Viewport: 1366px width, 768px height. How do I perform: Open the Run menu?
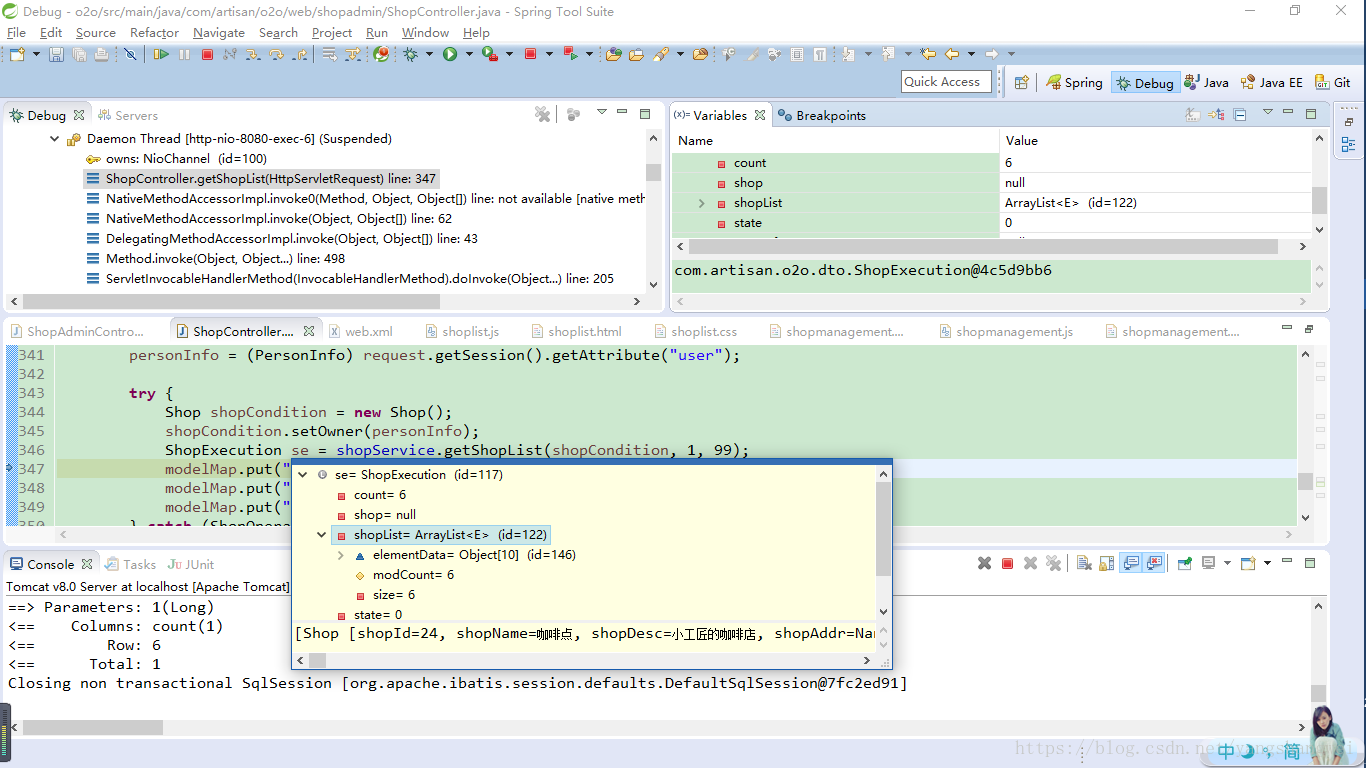(376, 32)
